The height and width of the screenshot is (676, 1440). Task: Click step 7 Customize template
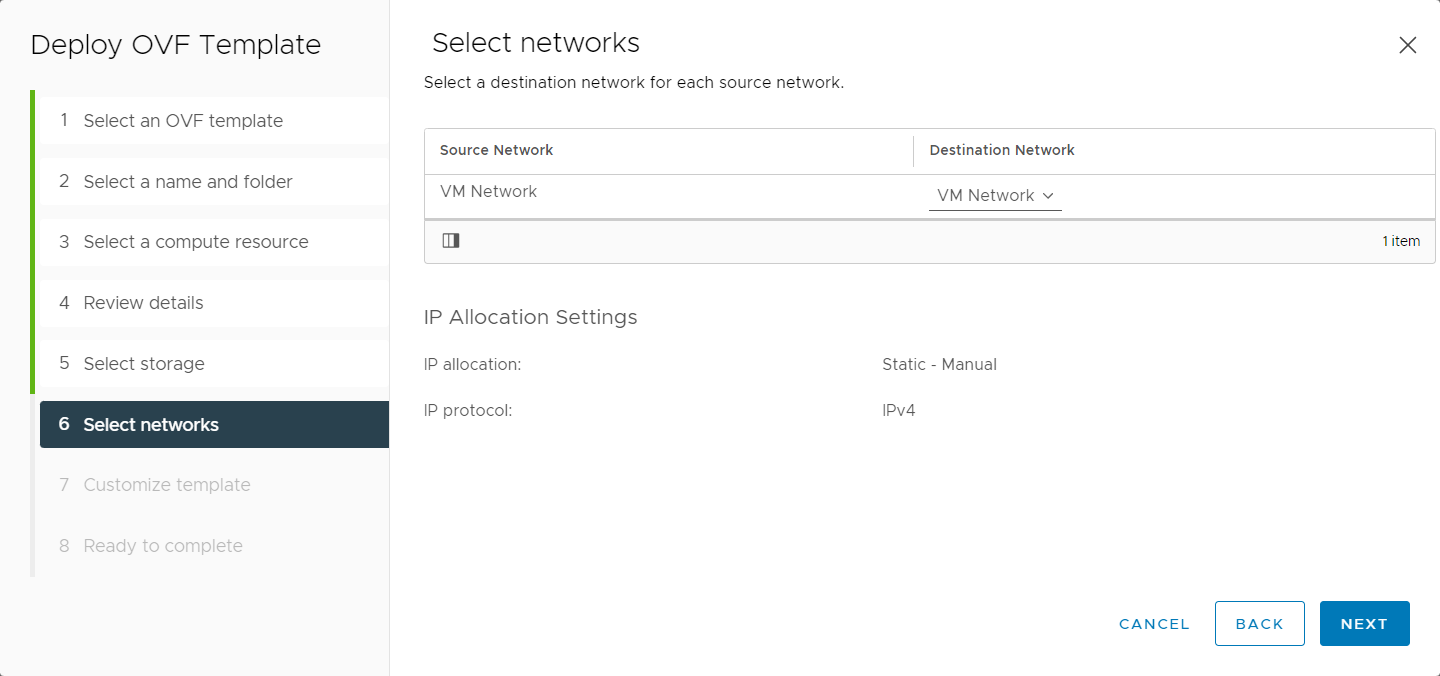pyautogui.click(x=212, y=485)
